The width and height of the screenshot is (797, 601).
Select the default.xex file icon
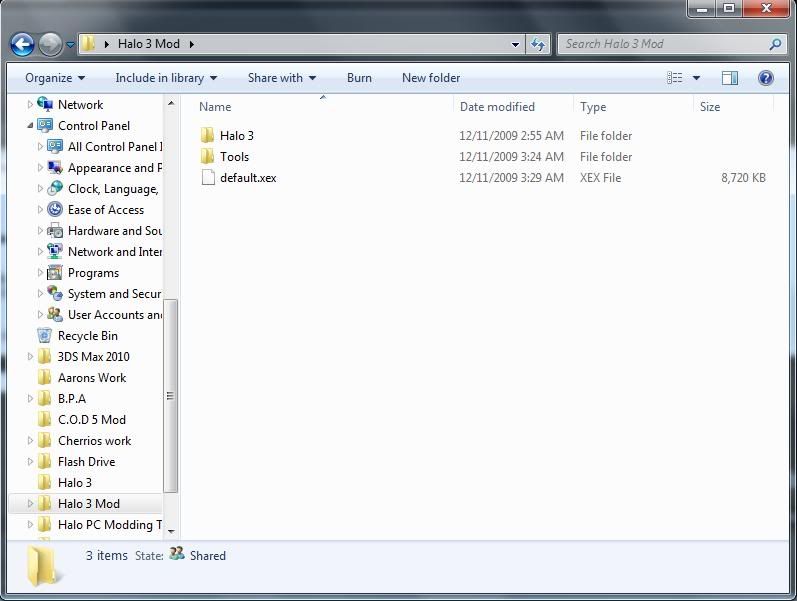pyautogui.click(x=208, y=177)
